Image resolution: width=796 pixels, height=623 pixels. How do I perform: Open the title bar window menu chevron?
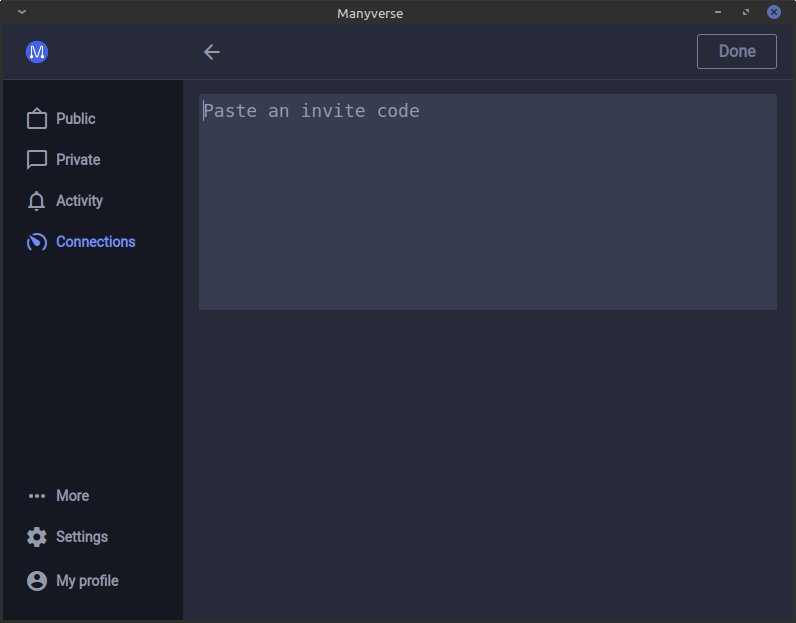click(22, 12)
